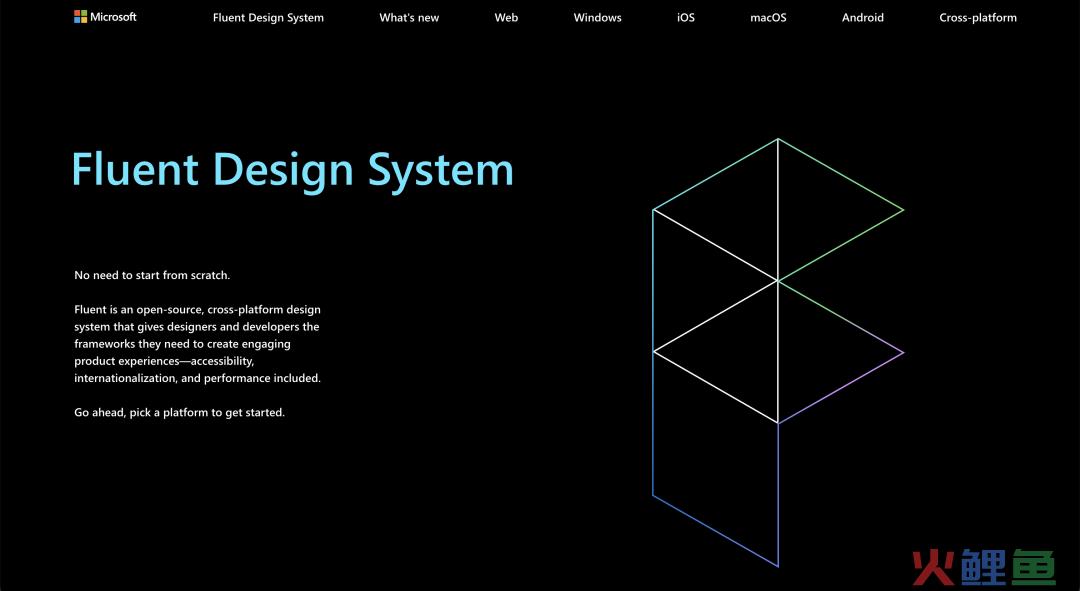Go to What's new page
This screenshot has width=1080, height=591.
coord(409,18)
